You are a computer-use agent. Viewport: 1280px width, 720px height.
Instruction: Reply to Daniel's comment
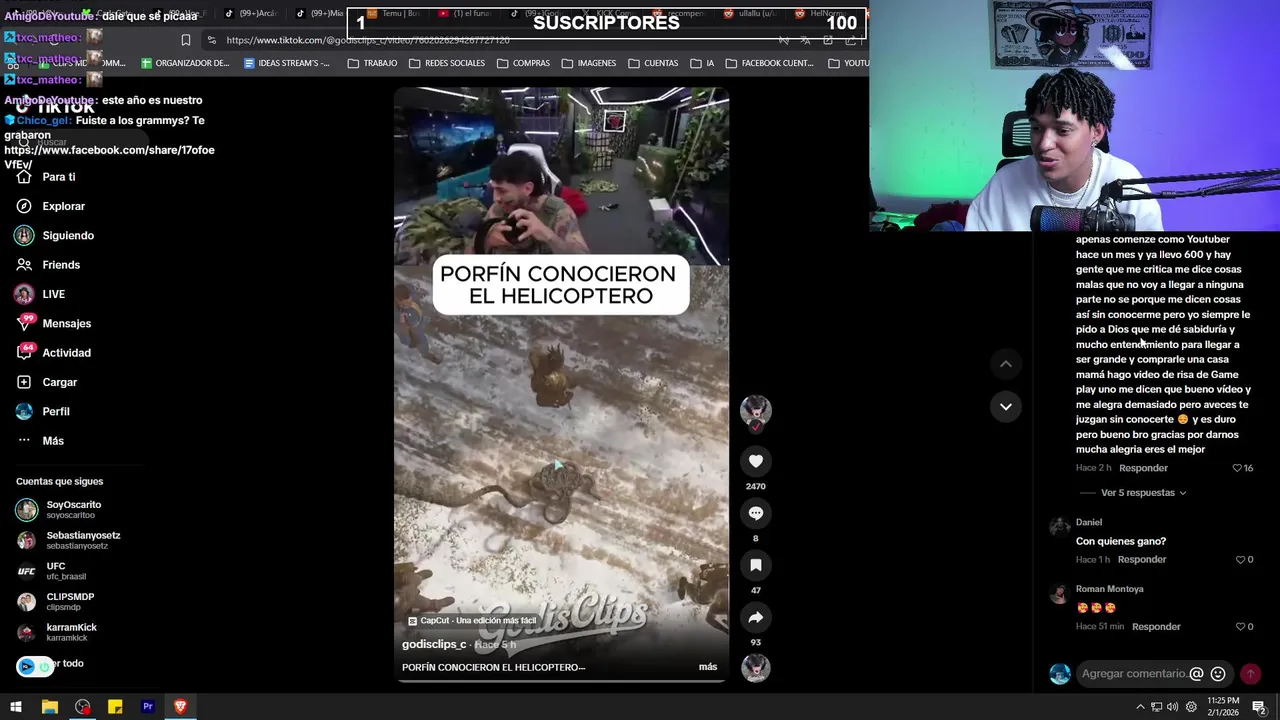pyautogui.click(x=1142, y=560)
